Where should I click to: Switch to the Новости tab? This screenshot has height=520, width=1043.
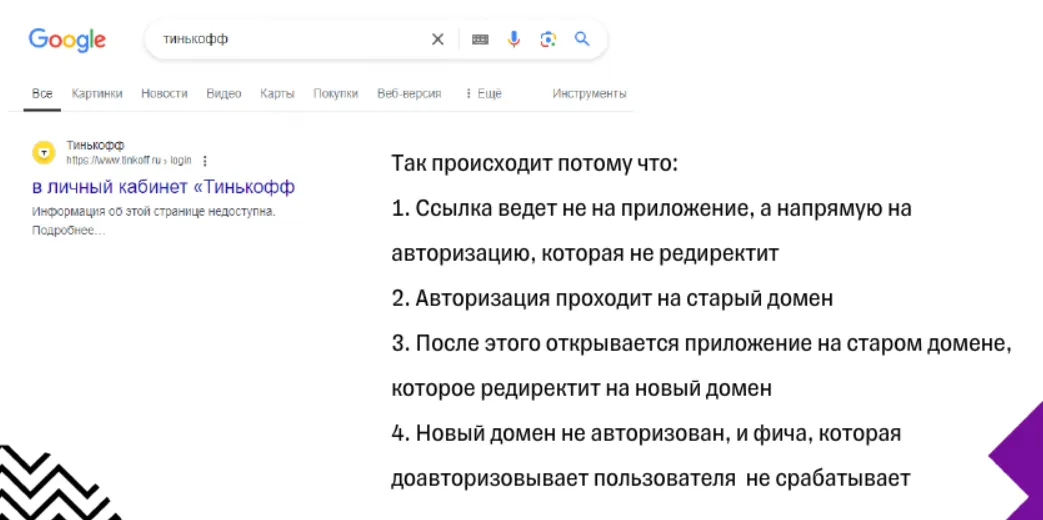(x=164, y=94)
